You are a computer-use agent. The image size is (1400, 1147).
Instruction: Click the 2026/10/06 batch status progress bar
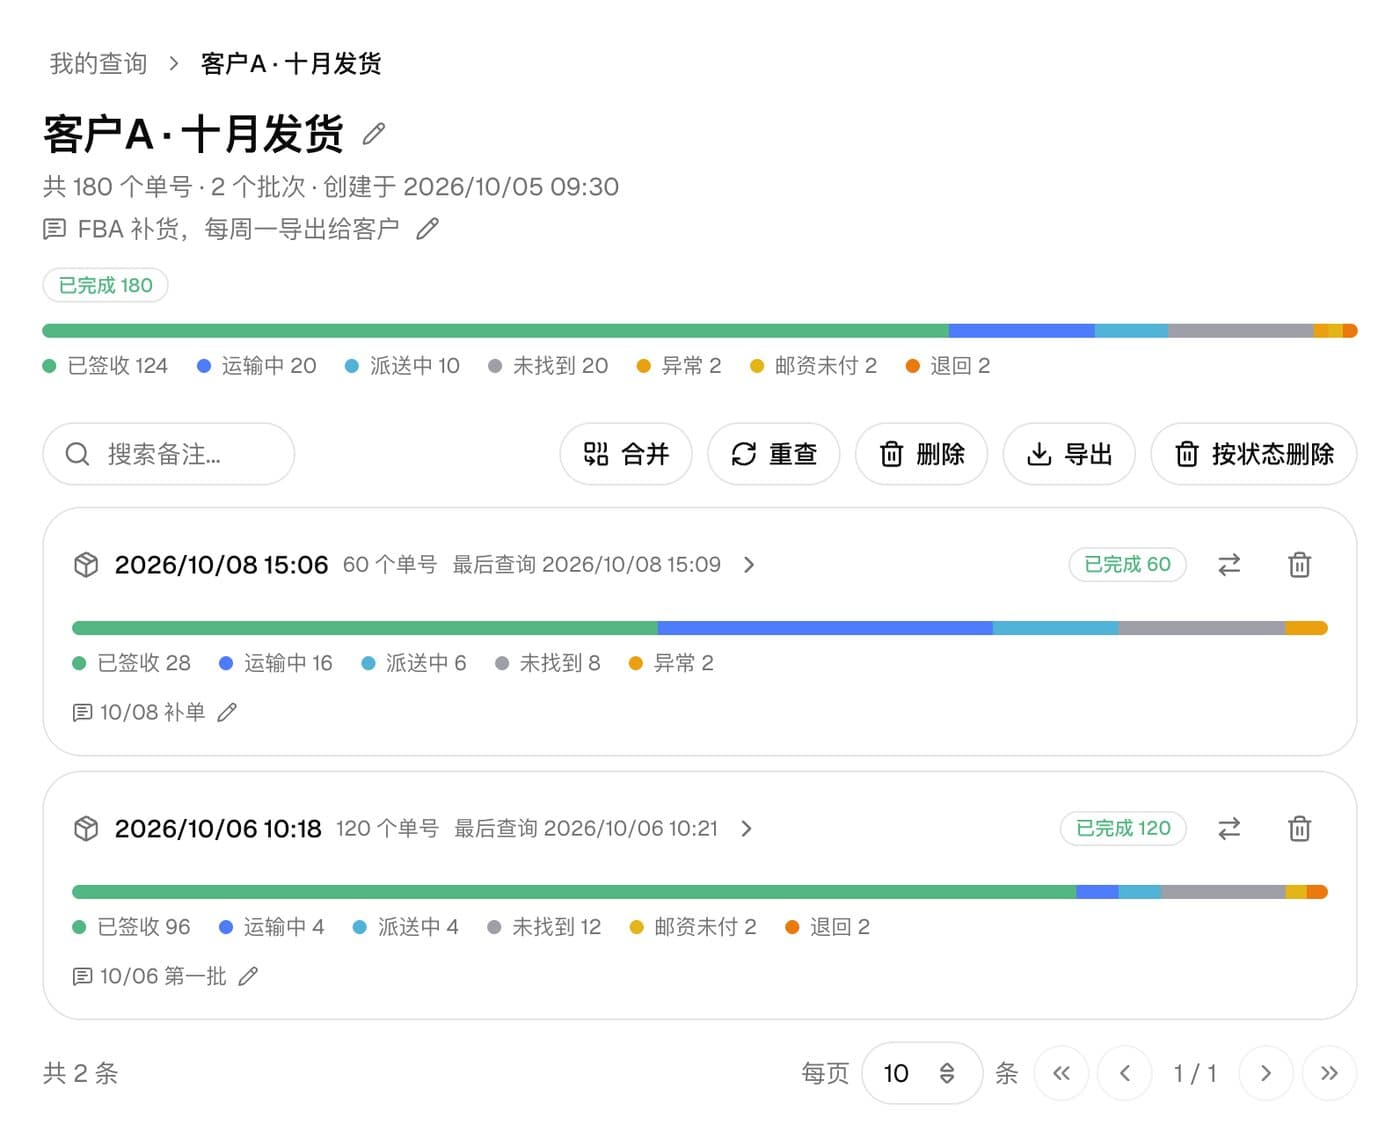[x=700, y=892]
